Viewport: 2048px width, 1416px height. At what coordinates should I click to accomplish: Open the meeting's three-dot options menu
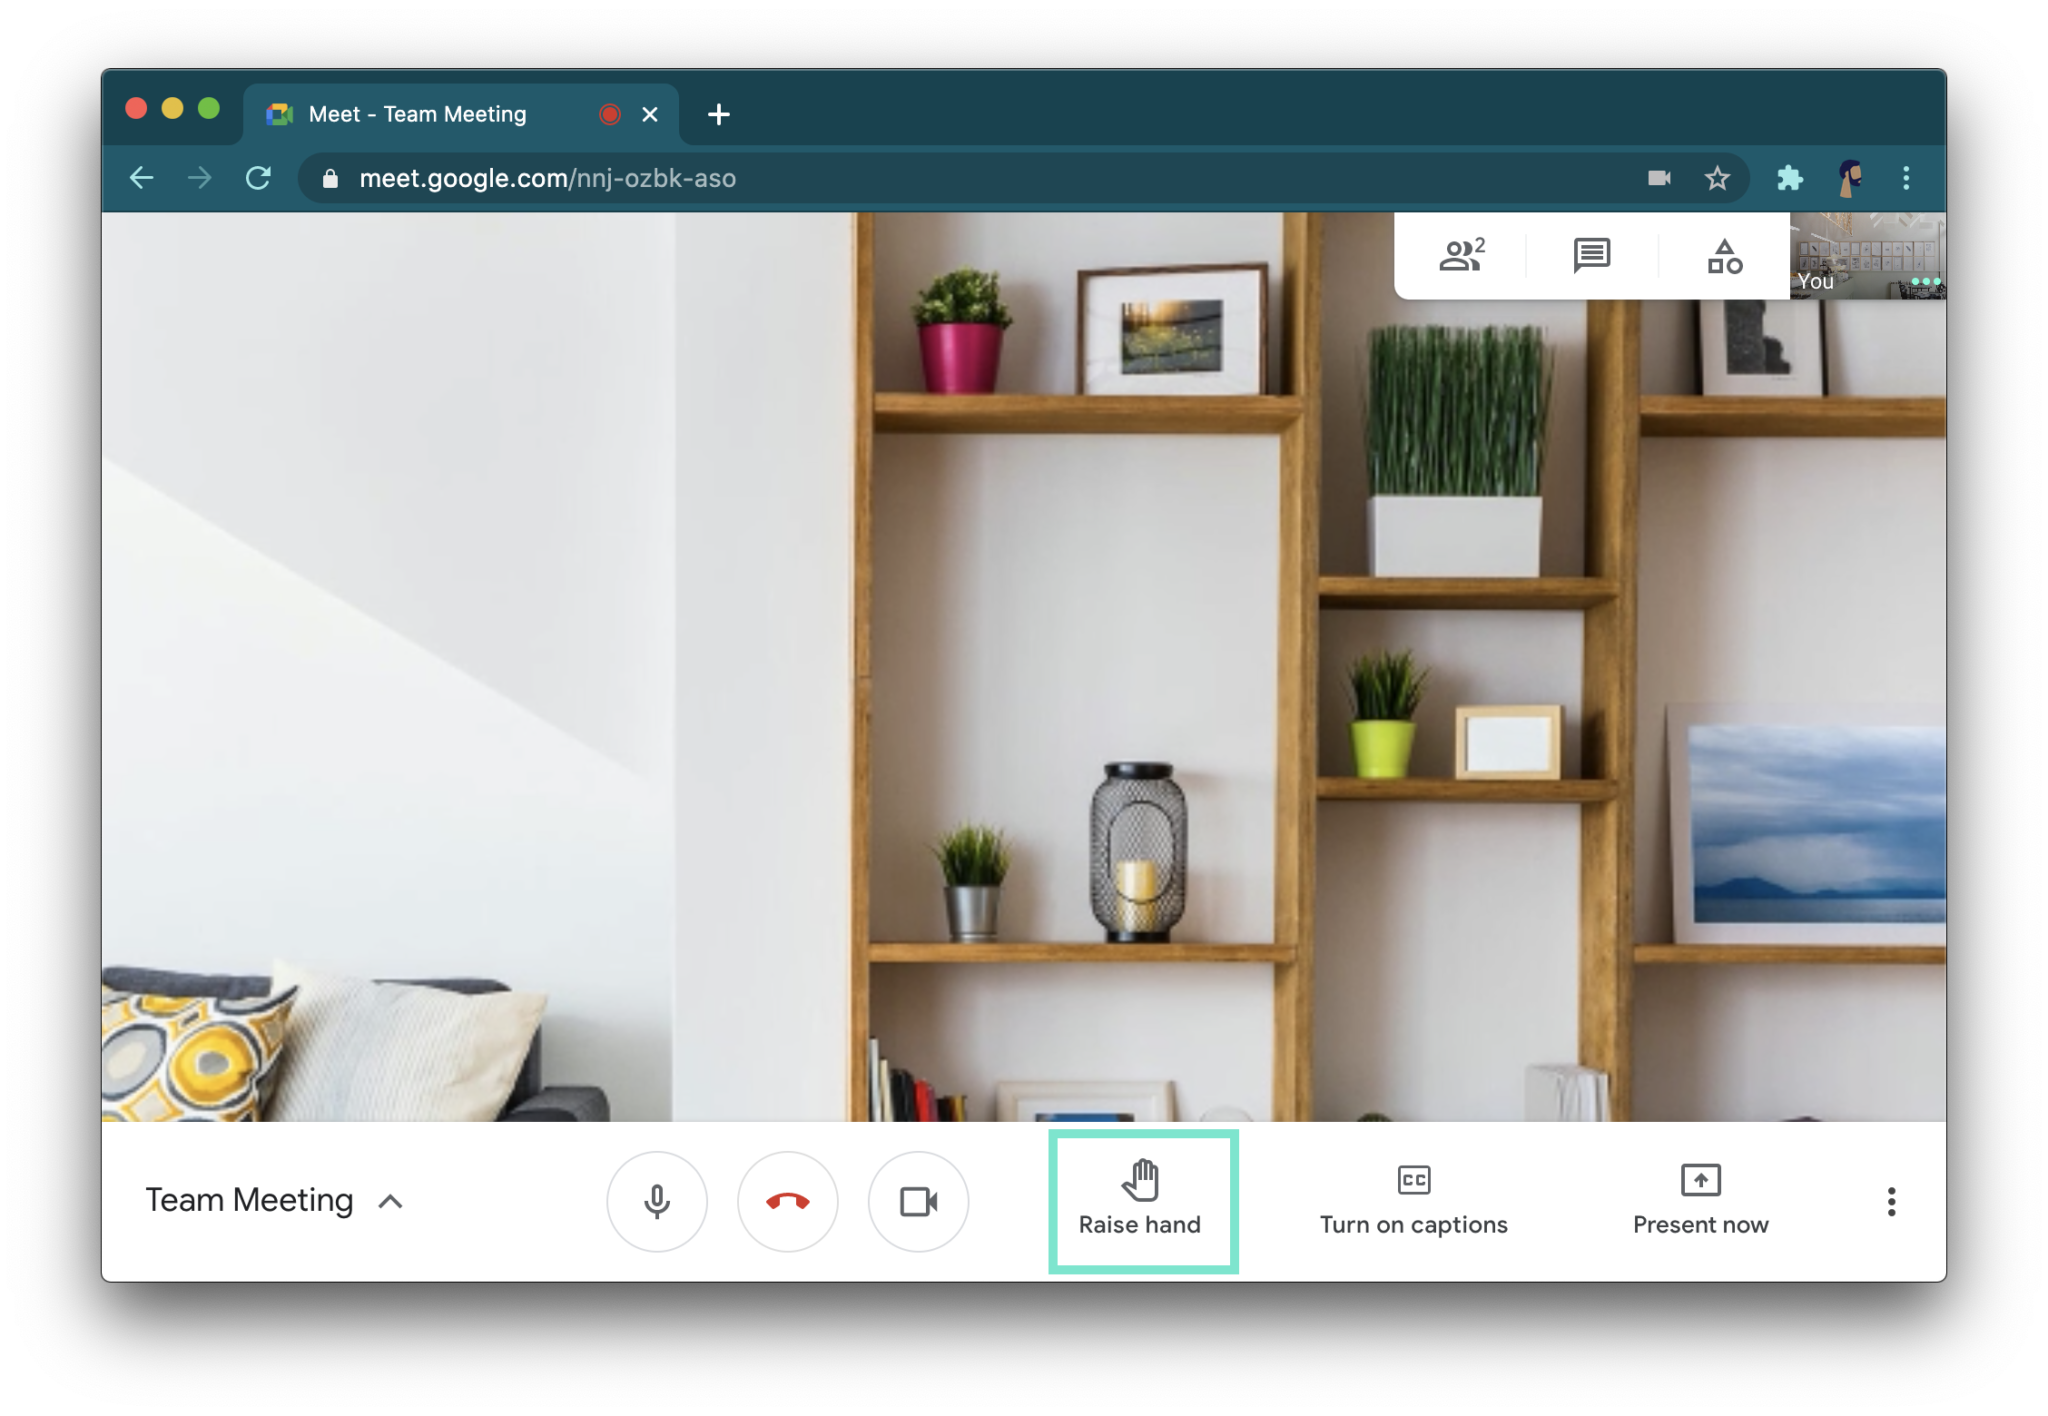point(1890,1202)
